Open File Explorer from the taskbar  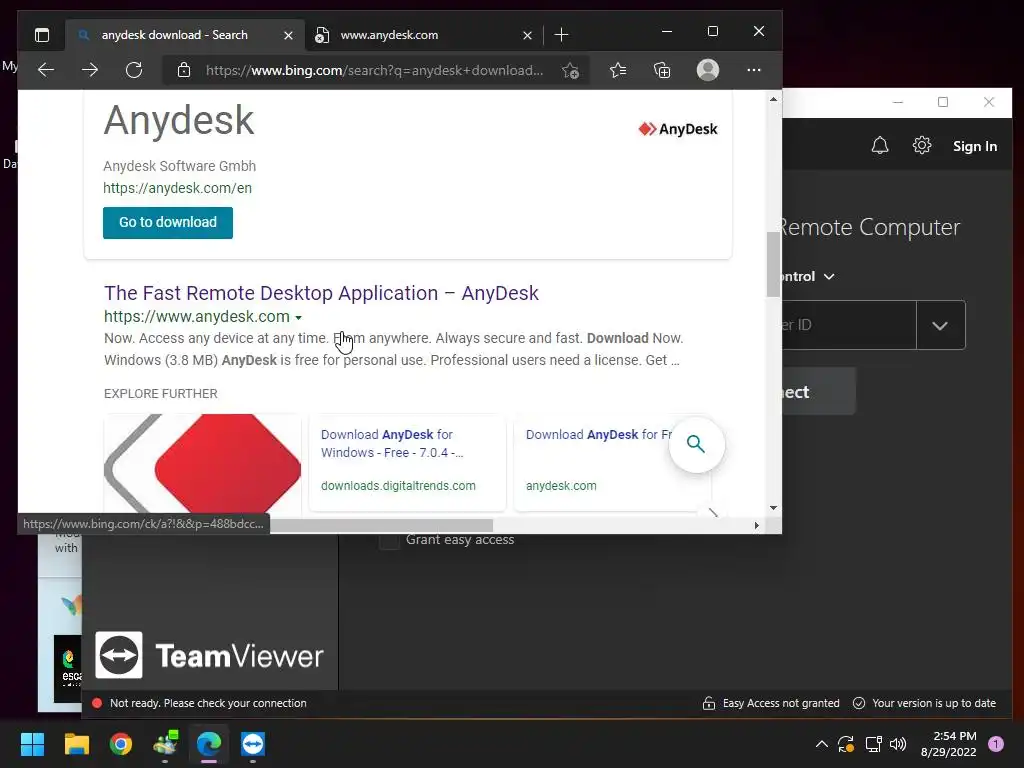76,744
